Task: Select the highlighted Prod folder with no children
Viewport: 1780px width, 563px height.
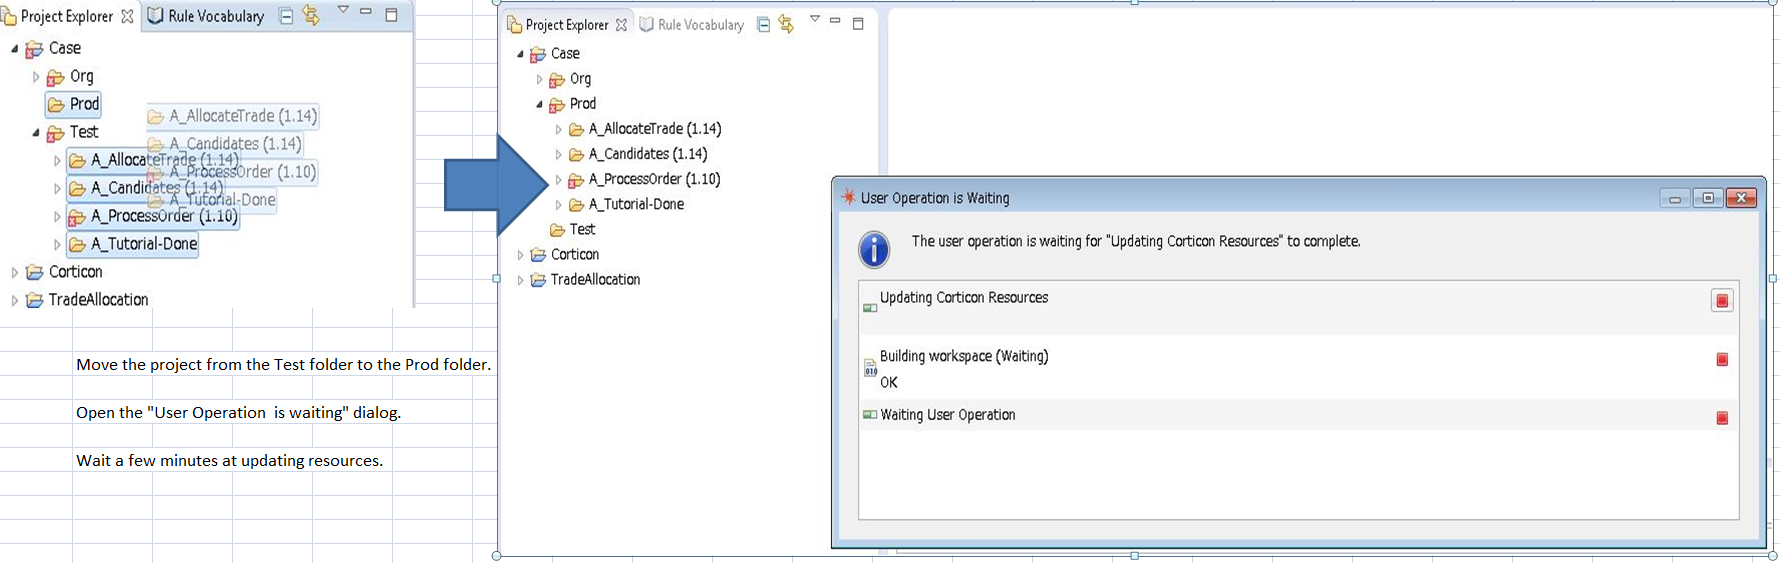Action: coord(74,104)
